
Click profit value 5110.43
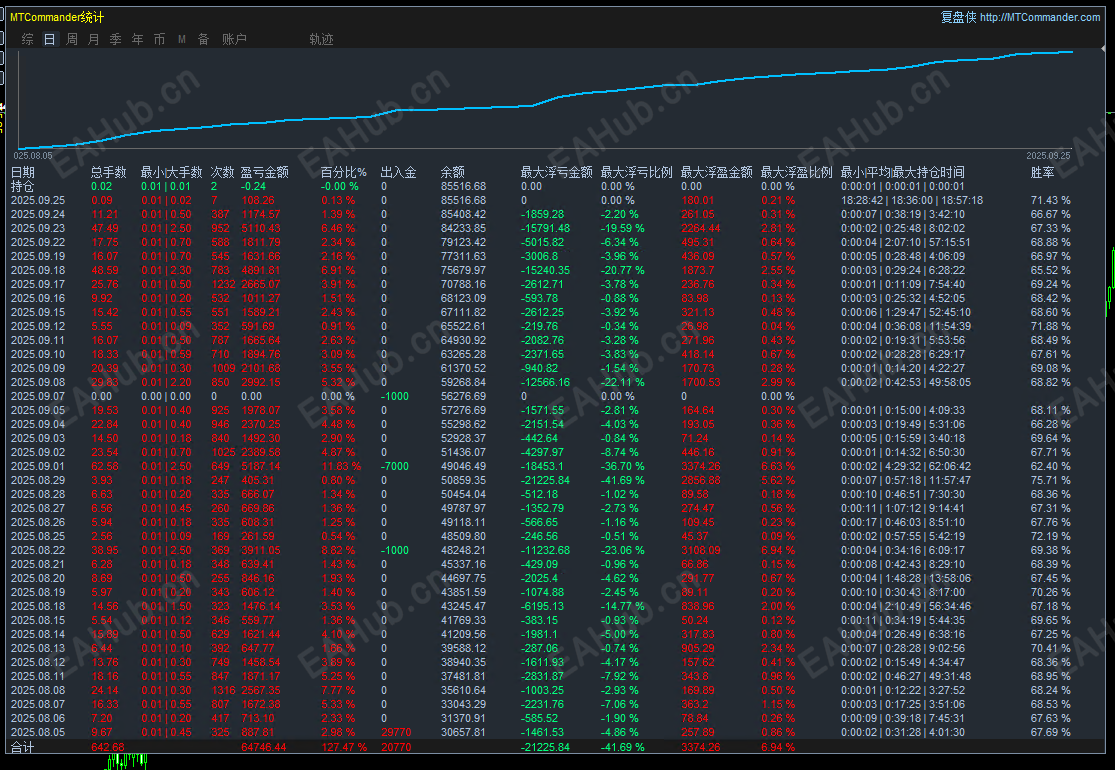click(260, 228)
